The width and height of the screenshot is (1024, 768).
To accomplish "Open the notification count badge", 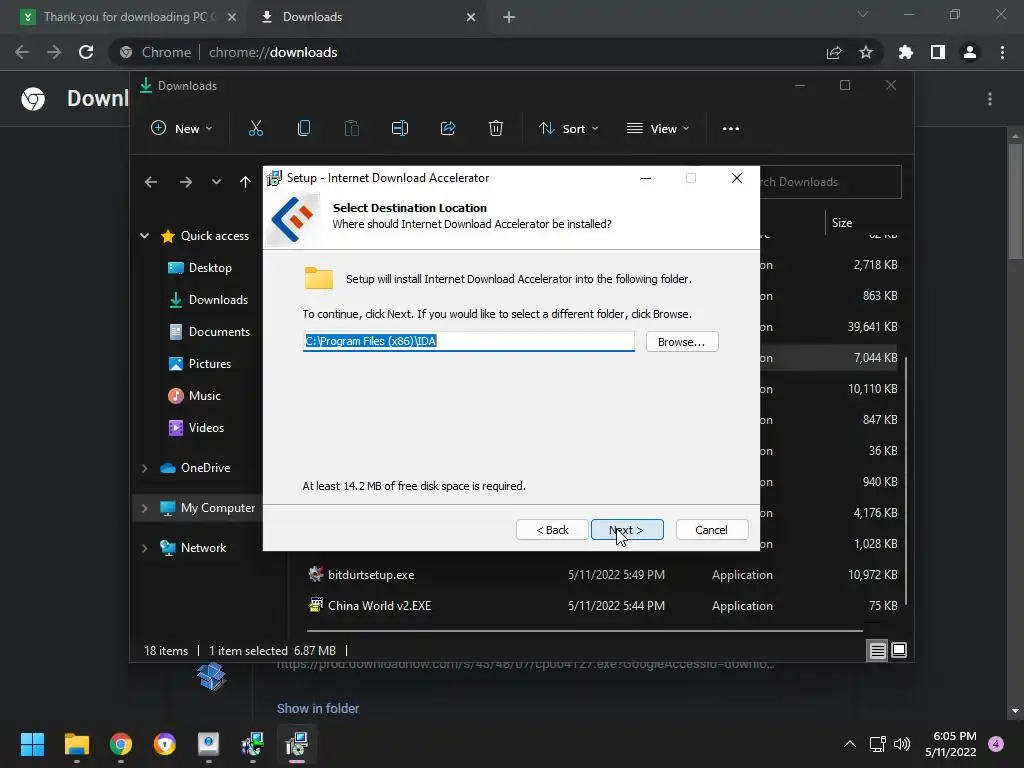I will pyautogui.click(x=996, y=744).
